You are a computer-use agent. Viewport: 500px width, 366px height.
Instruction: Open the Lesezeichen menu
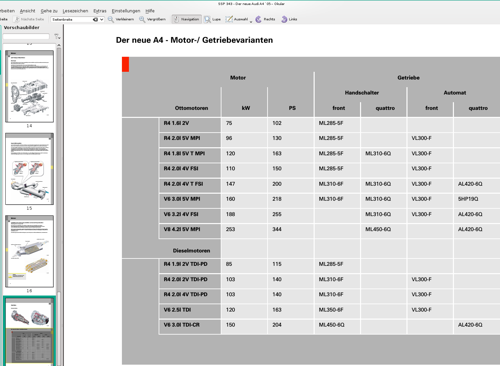pos(75,11)
